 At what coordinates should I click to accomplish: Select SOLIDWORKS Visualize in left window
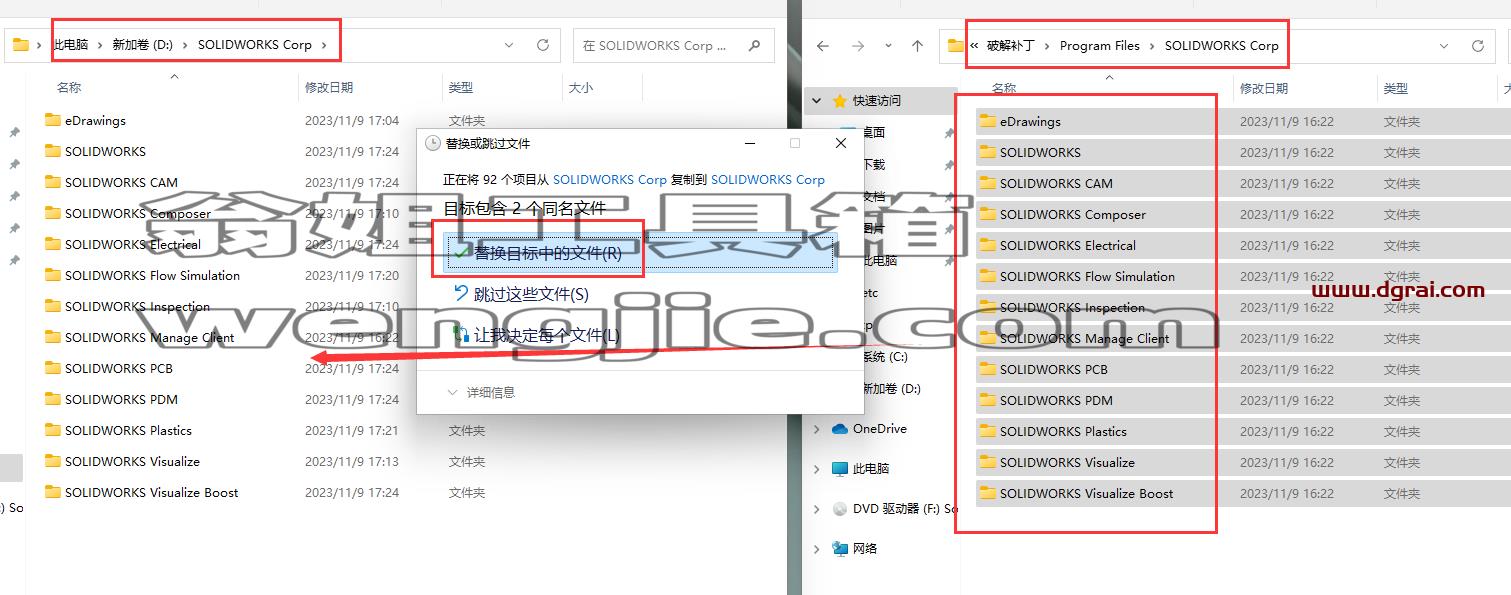pyautogui.click(x=132, y=461)
